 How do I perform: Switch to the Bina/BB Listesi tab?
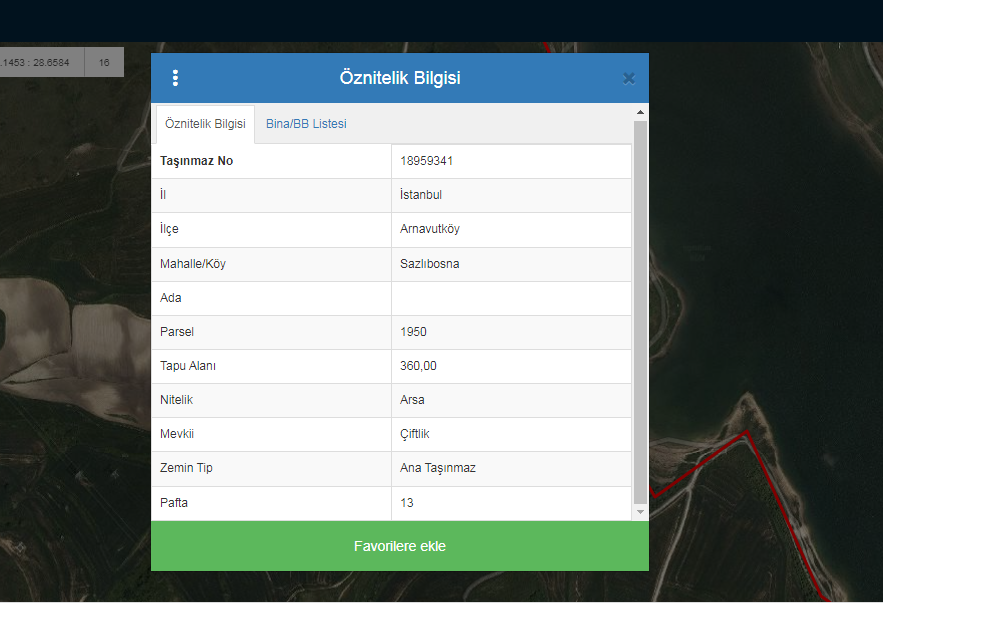tap(306, 124)
